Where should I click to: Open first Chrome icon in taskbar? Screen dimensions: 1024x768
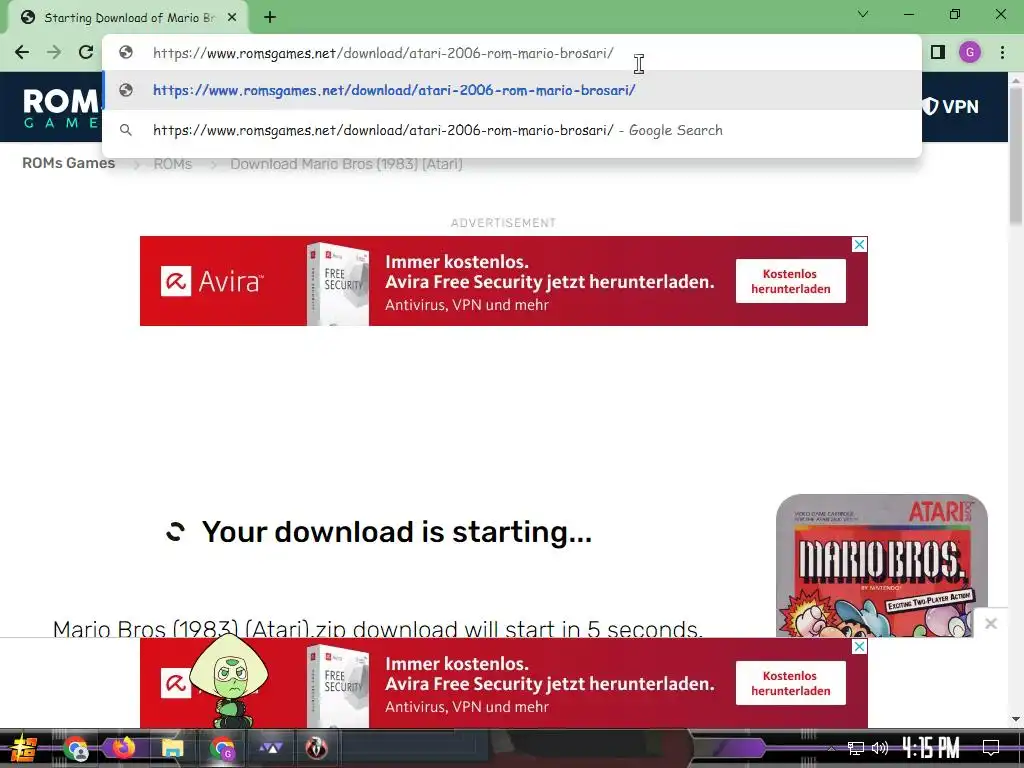(76, 748)
